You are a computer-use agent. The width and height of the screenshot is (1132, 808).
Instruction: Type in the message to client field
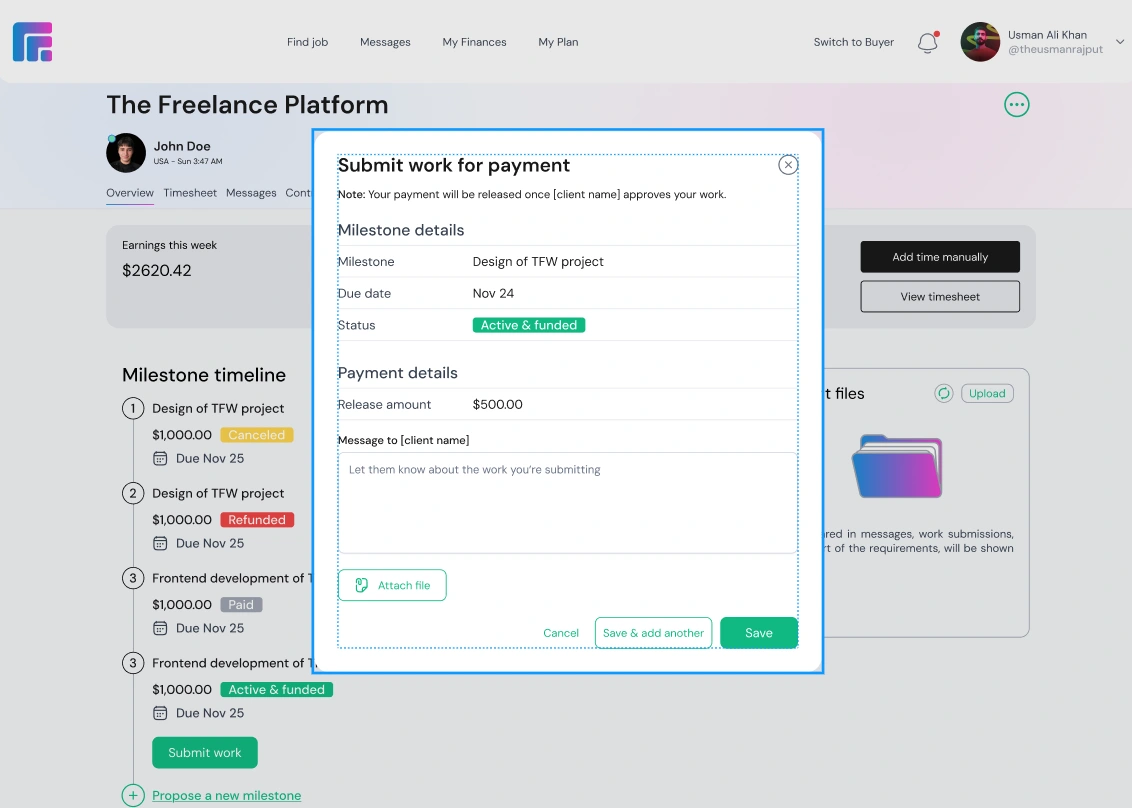(567, 502)
